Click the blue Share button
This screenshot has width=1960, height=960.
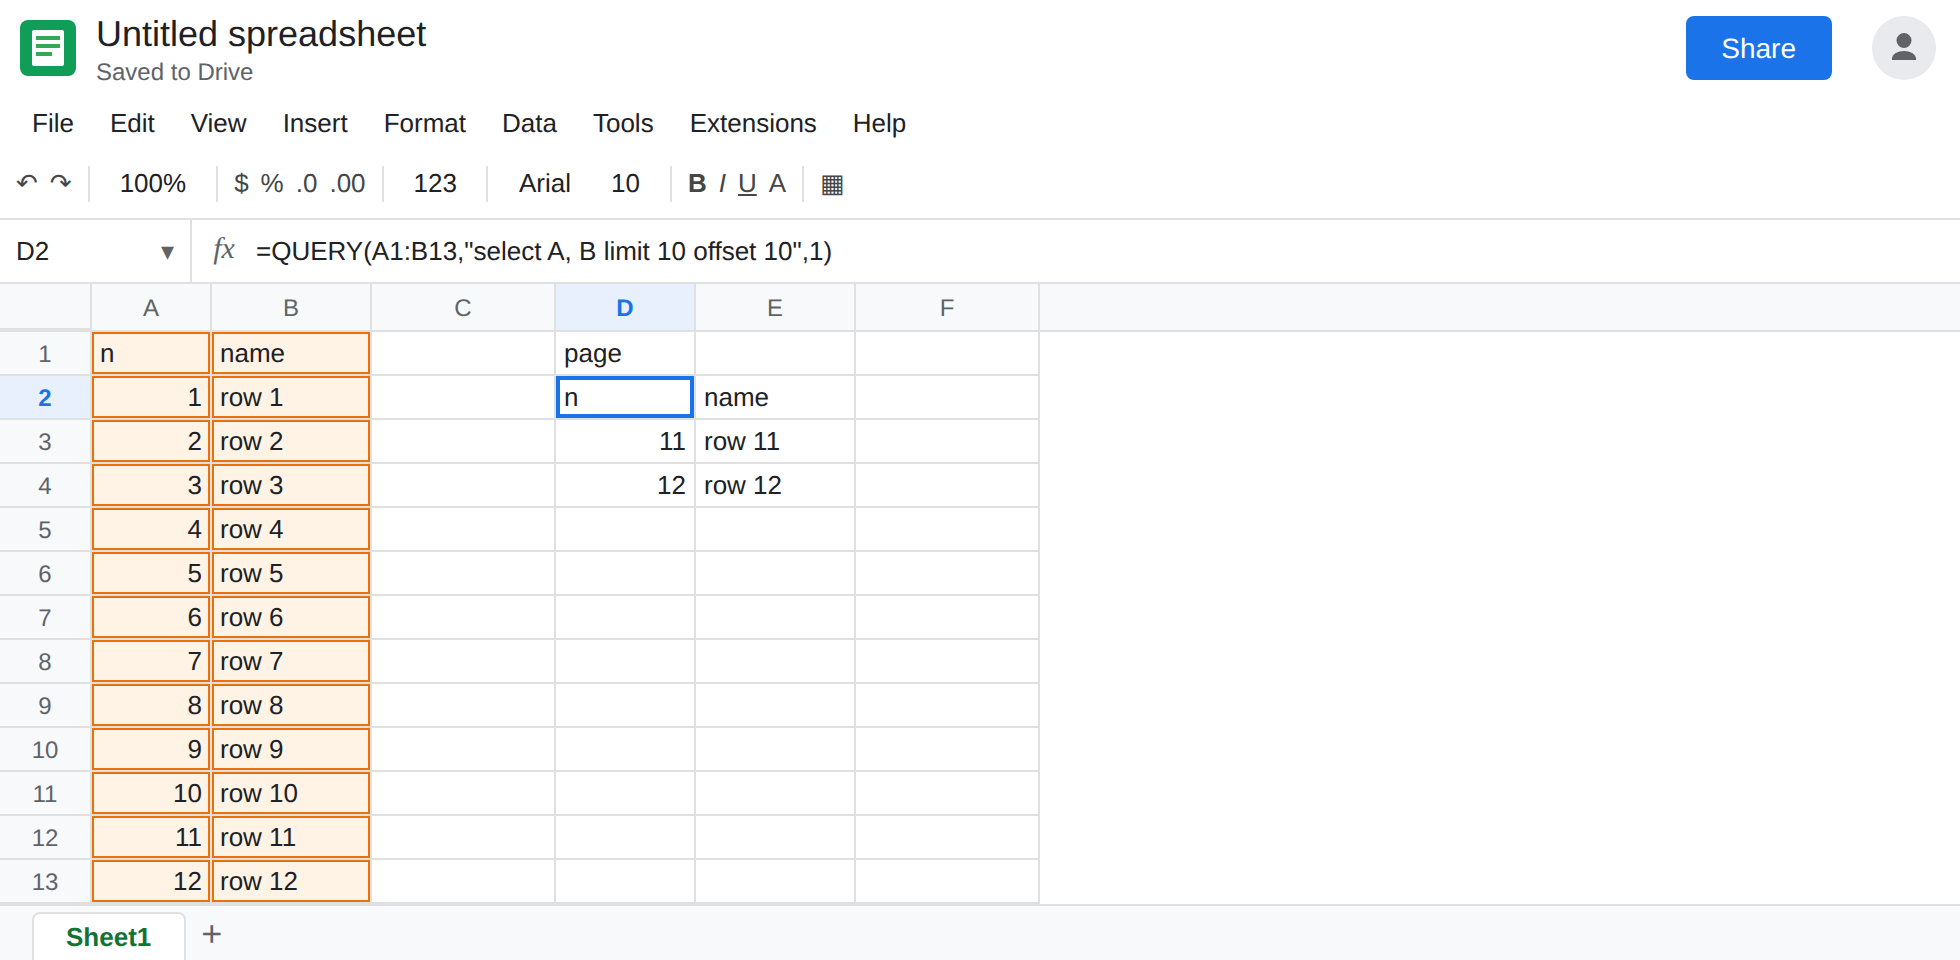click(x=1758, y=48)
